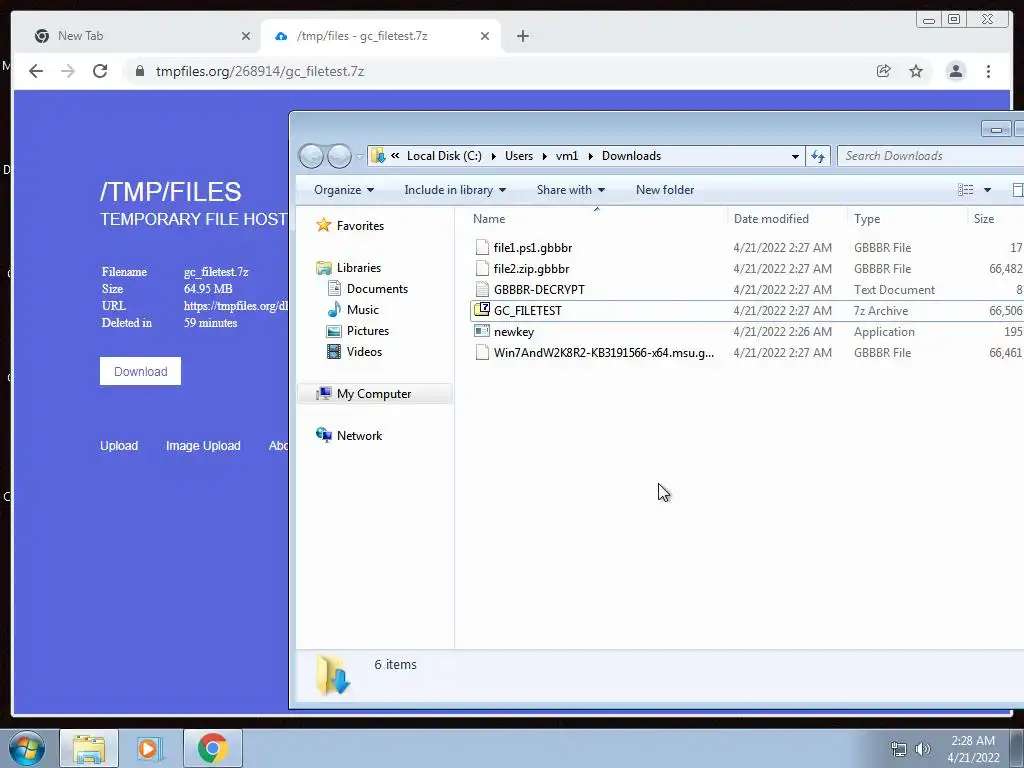The image size is (1024, 768).
Task: Open the Share with menu
Action: click(571, 189)
